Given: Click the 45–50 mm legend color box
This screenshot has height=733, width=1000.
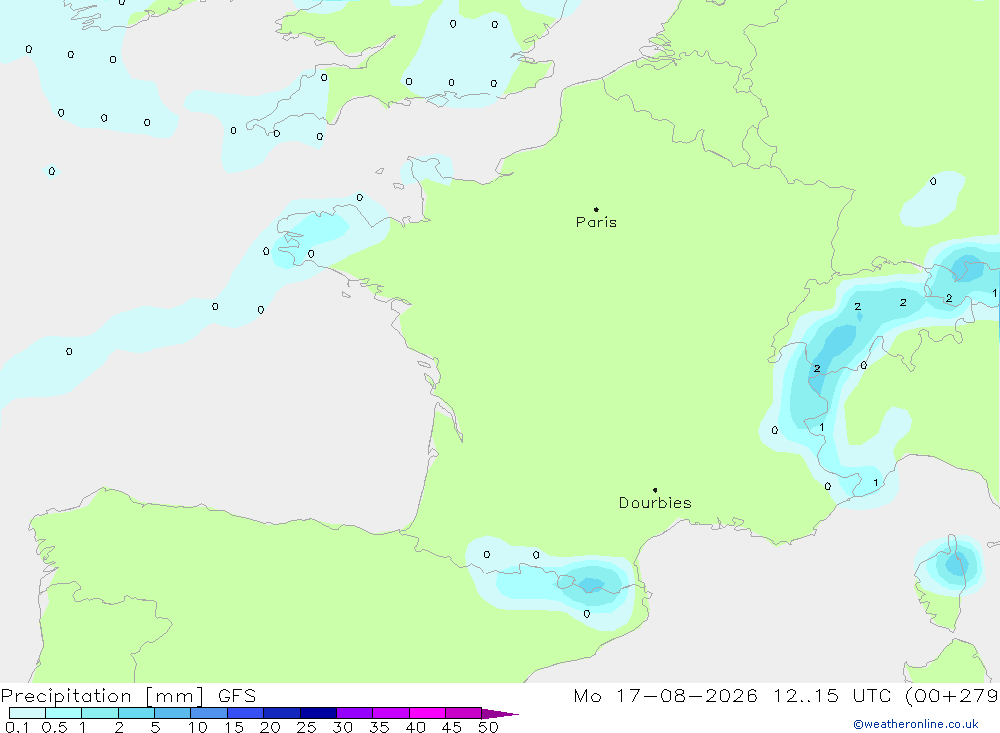Looking at the screenshot, I should click(x=464, y=713).
